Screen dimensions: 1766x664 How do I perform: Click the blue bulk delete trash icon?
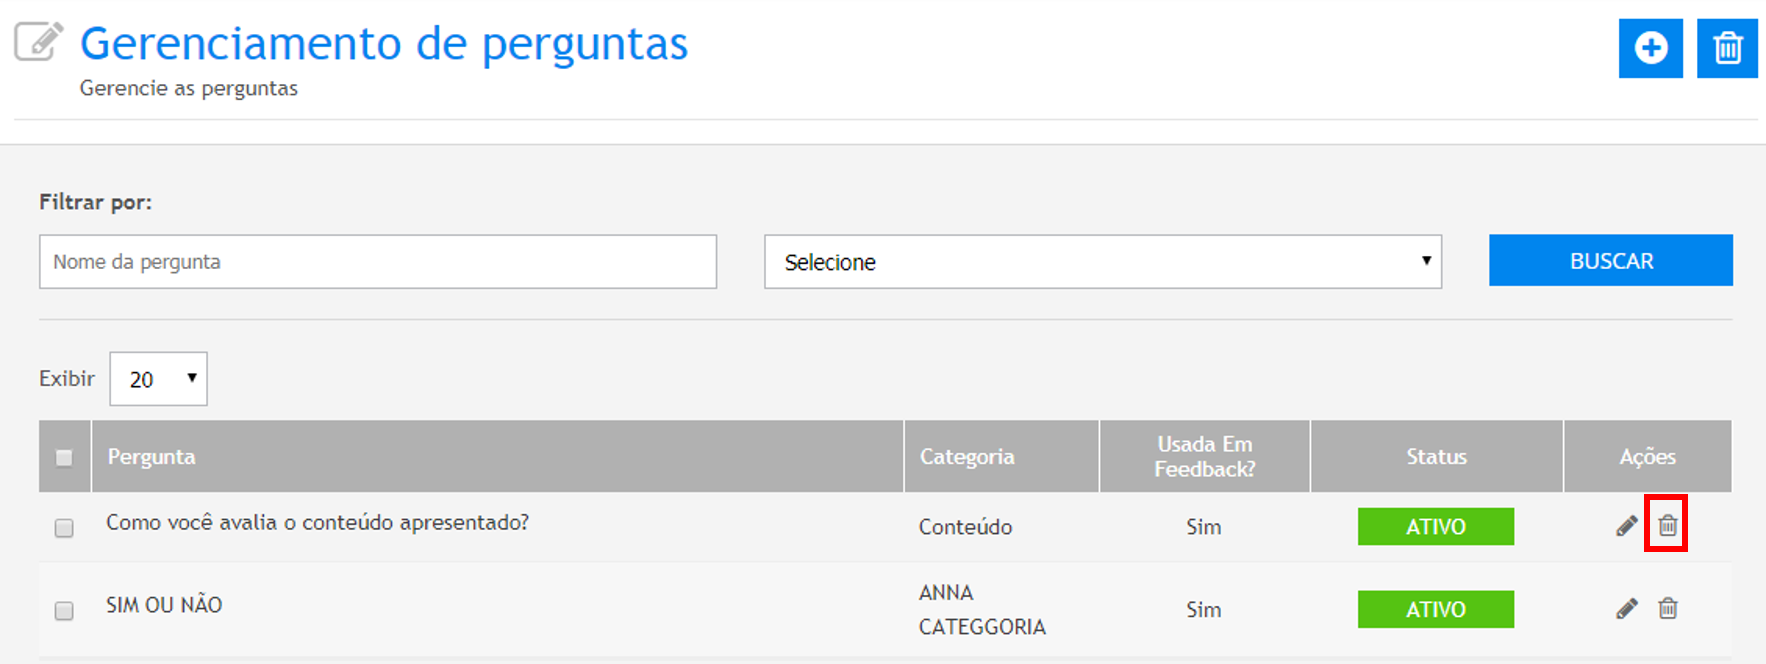1727,48
